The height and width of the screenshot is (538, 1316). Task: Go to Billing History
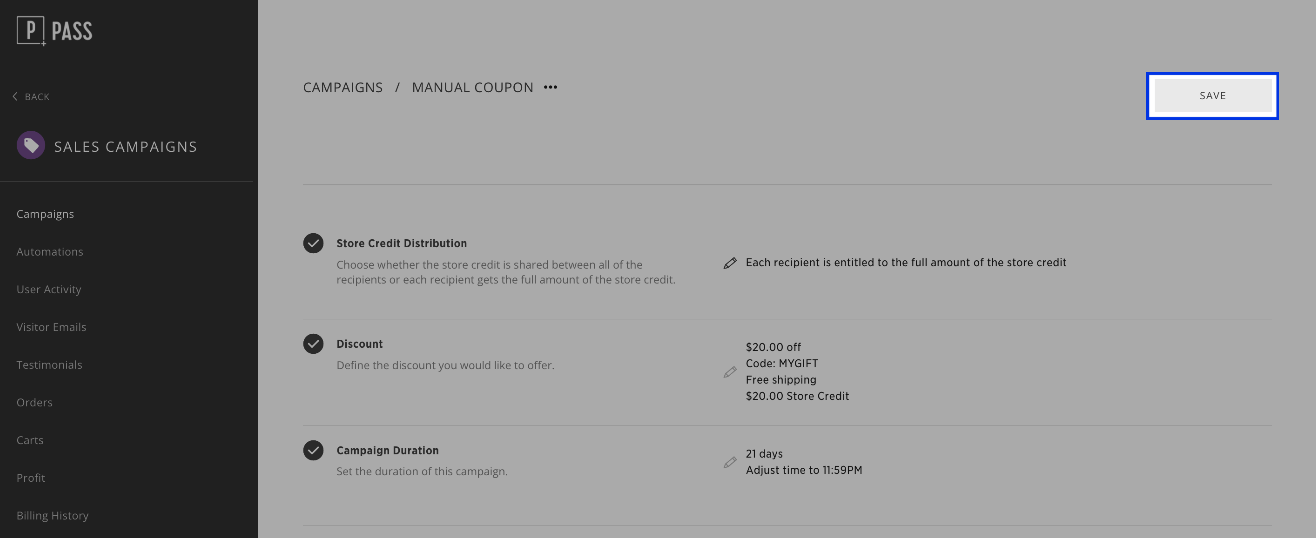(x=52, y=516)
